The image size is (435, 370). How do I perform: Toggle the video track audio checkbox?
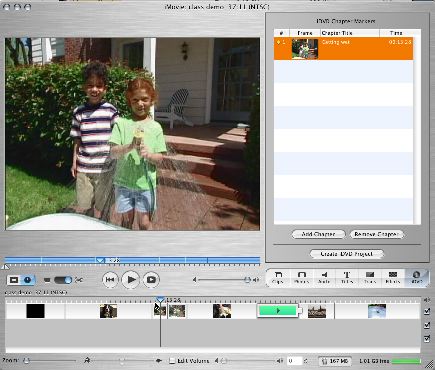click(427, 312)
